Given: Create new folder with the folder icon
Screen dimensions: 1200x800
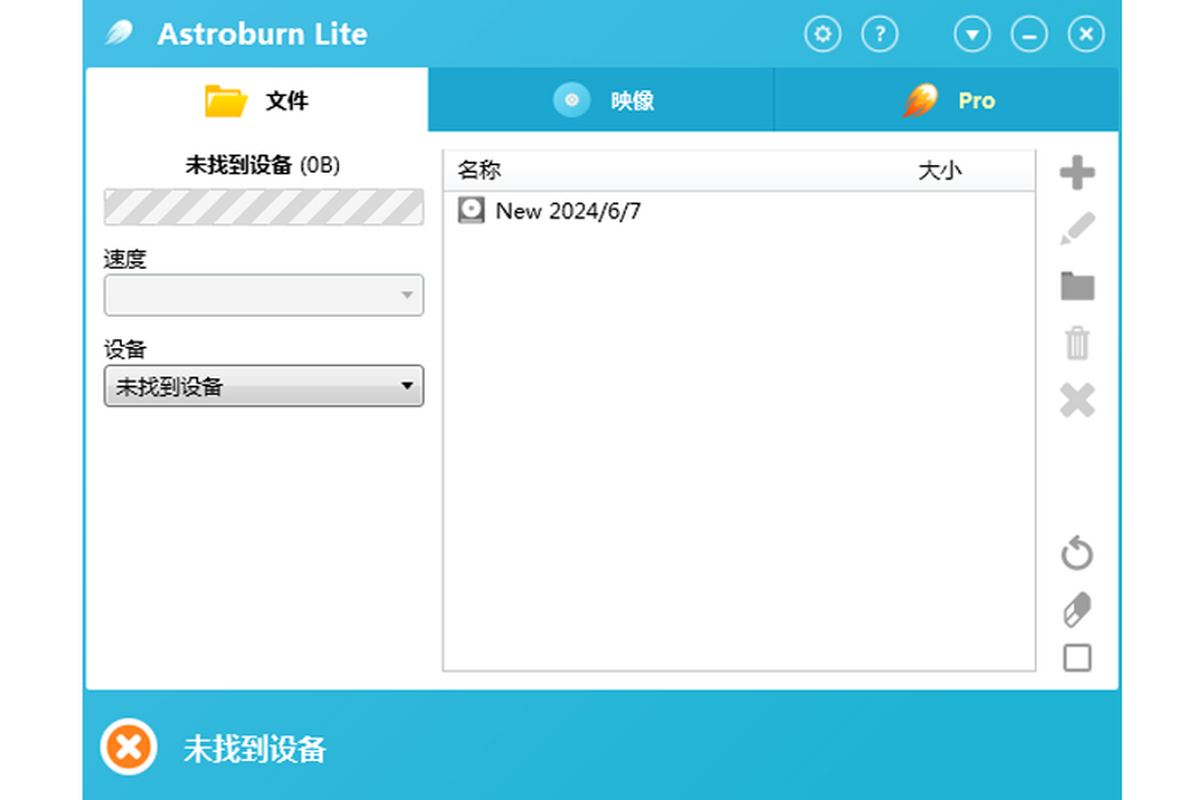Looking at the screenshot, I should coord(1077,286).
